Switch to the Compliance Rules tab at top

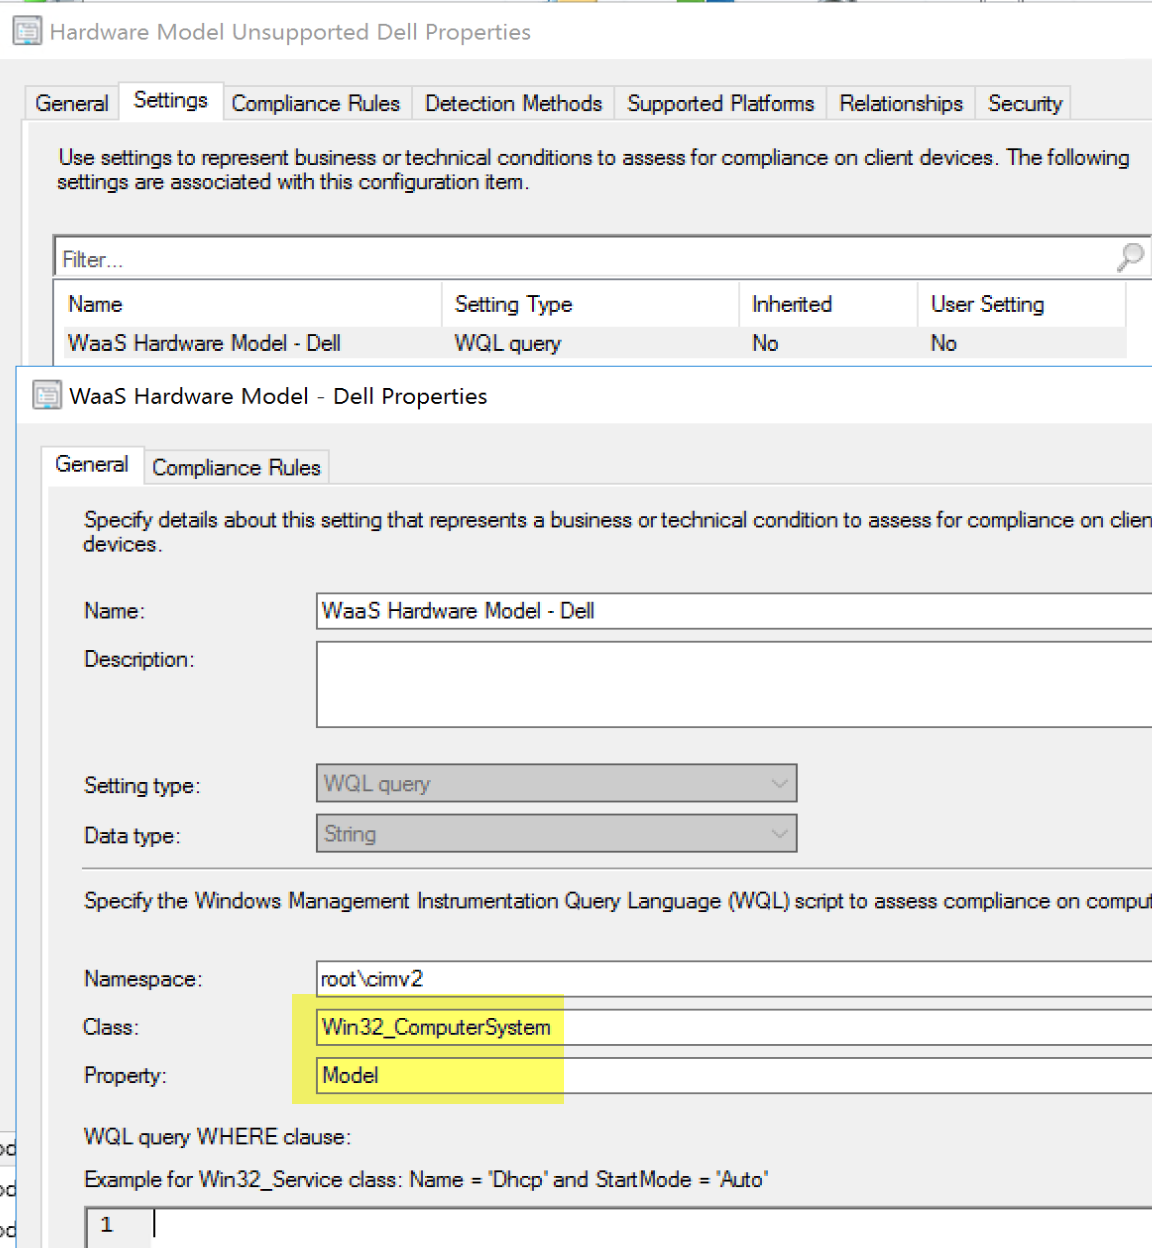(x=315, y=104)
